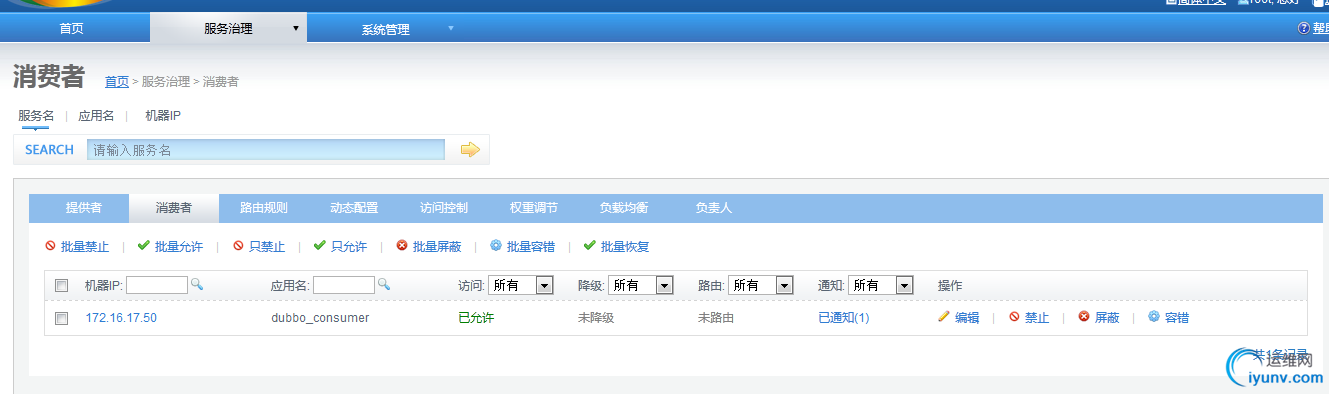Select 应用名 search type
This screenshot has height=394, width=1329.
tap(96, 116)
